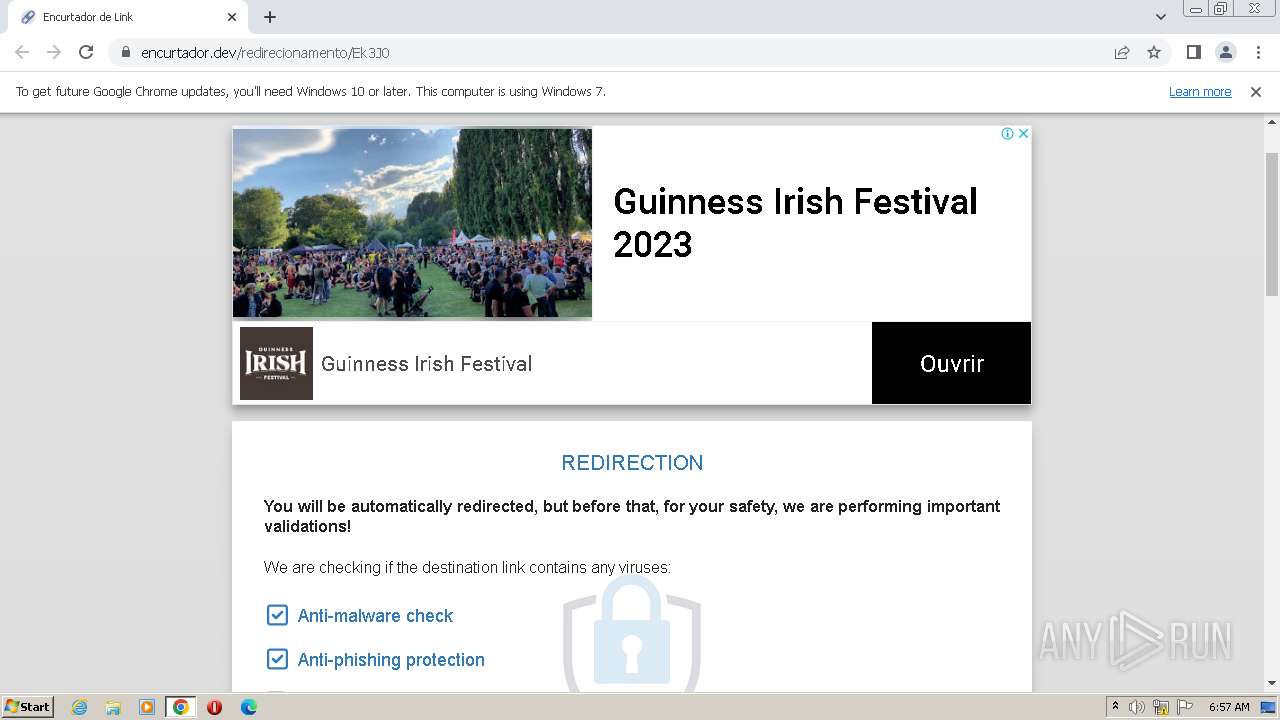
Task: Click the Anti-phishing protection label
Action: [x=391, y=660]
